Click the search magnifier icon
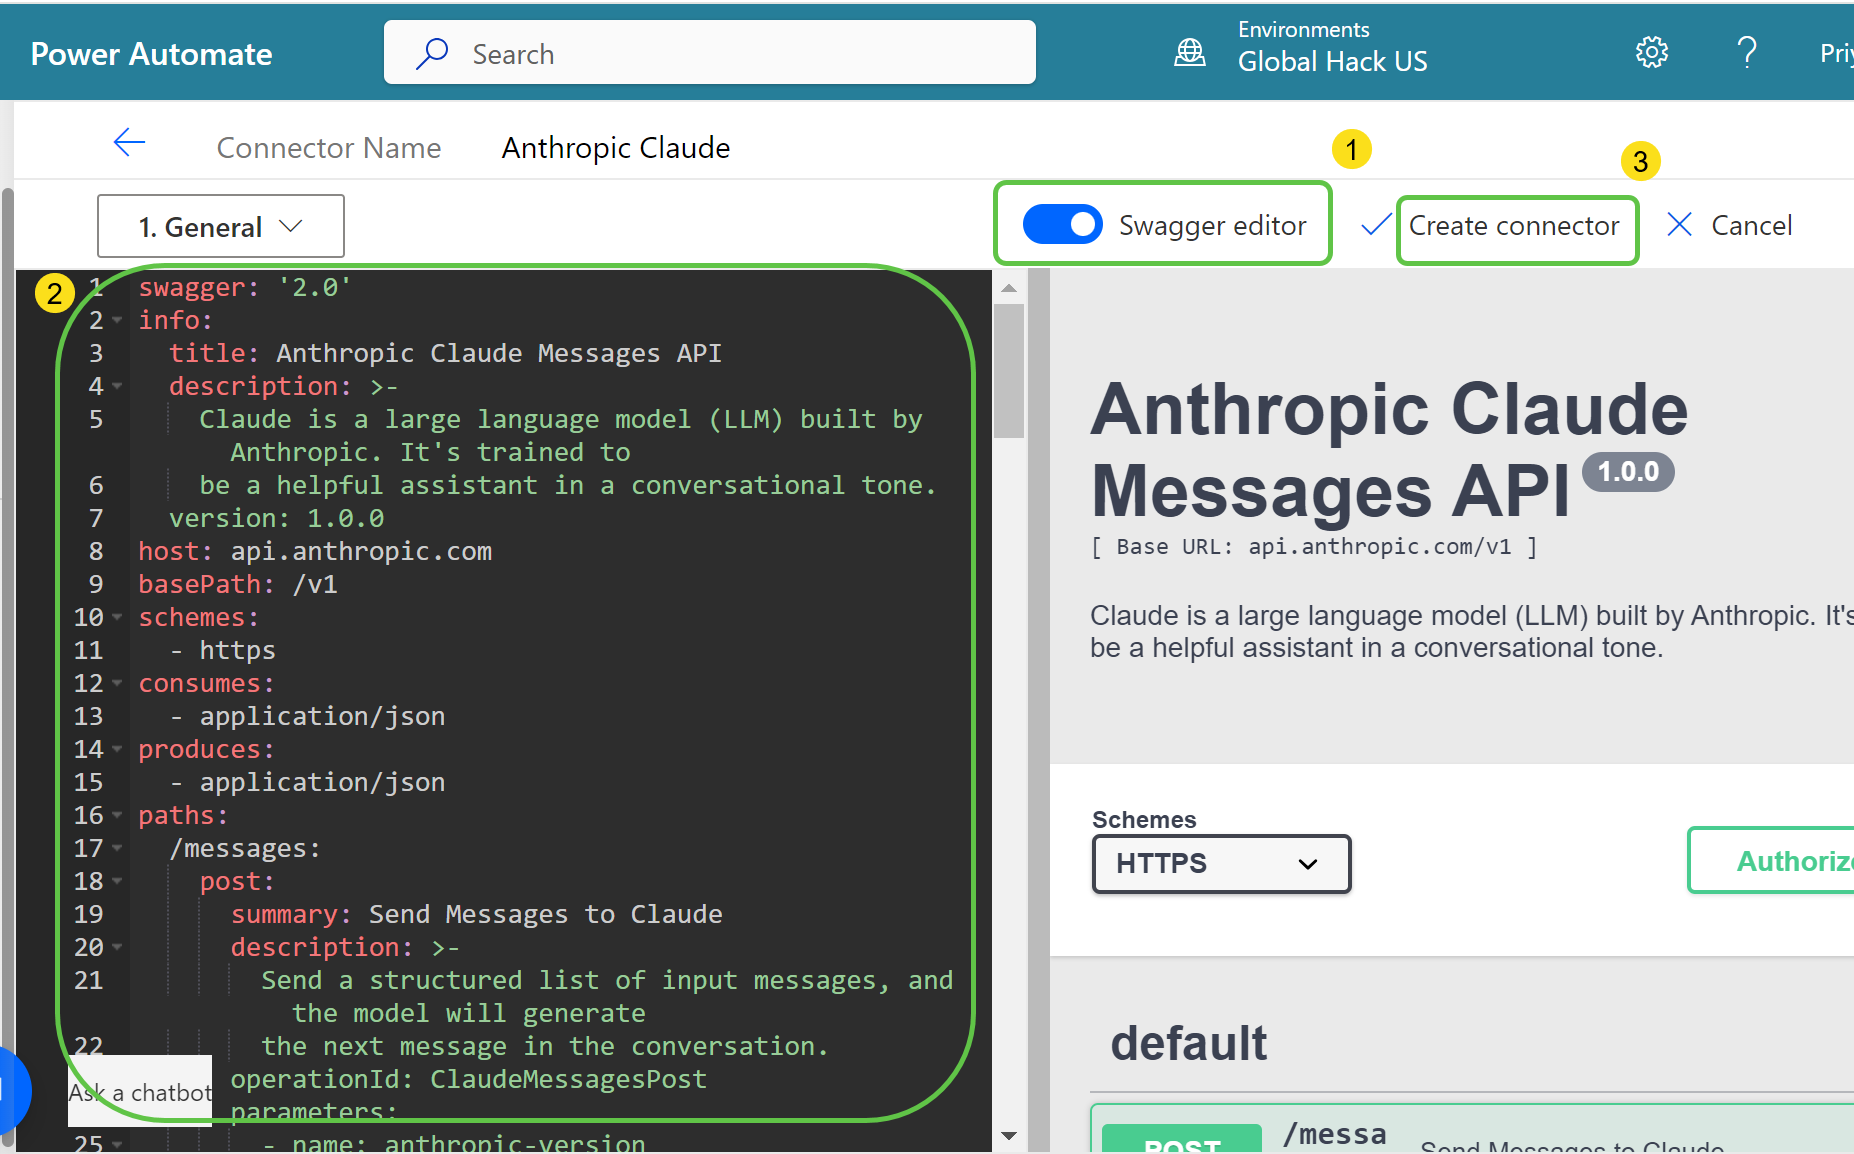 [432, 52]
